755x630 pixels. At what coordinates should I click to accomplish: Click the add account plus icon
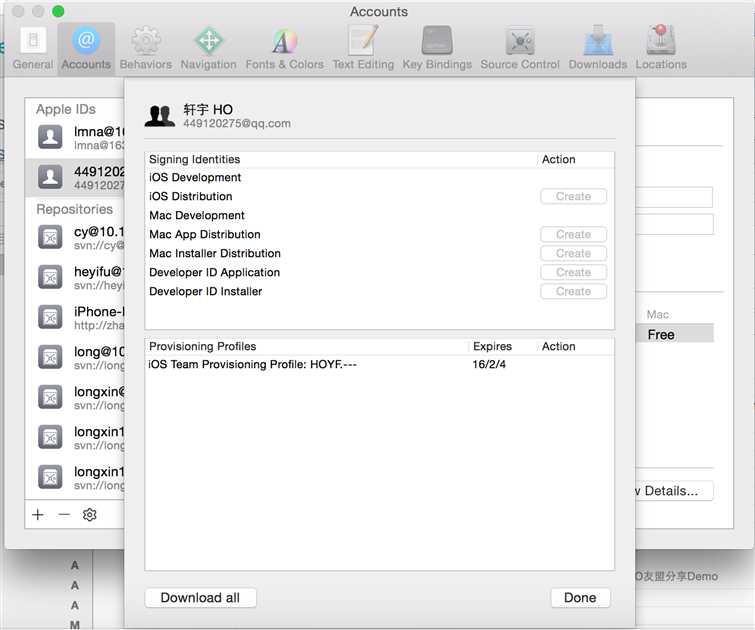[x=38, y=514]
